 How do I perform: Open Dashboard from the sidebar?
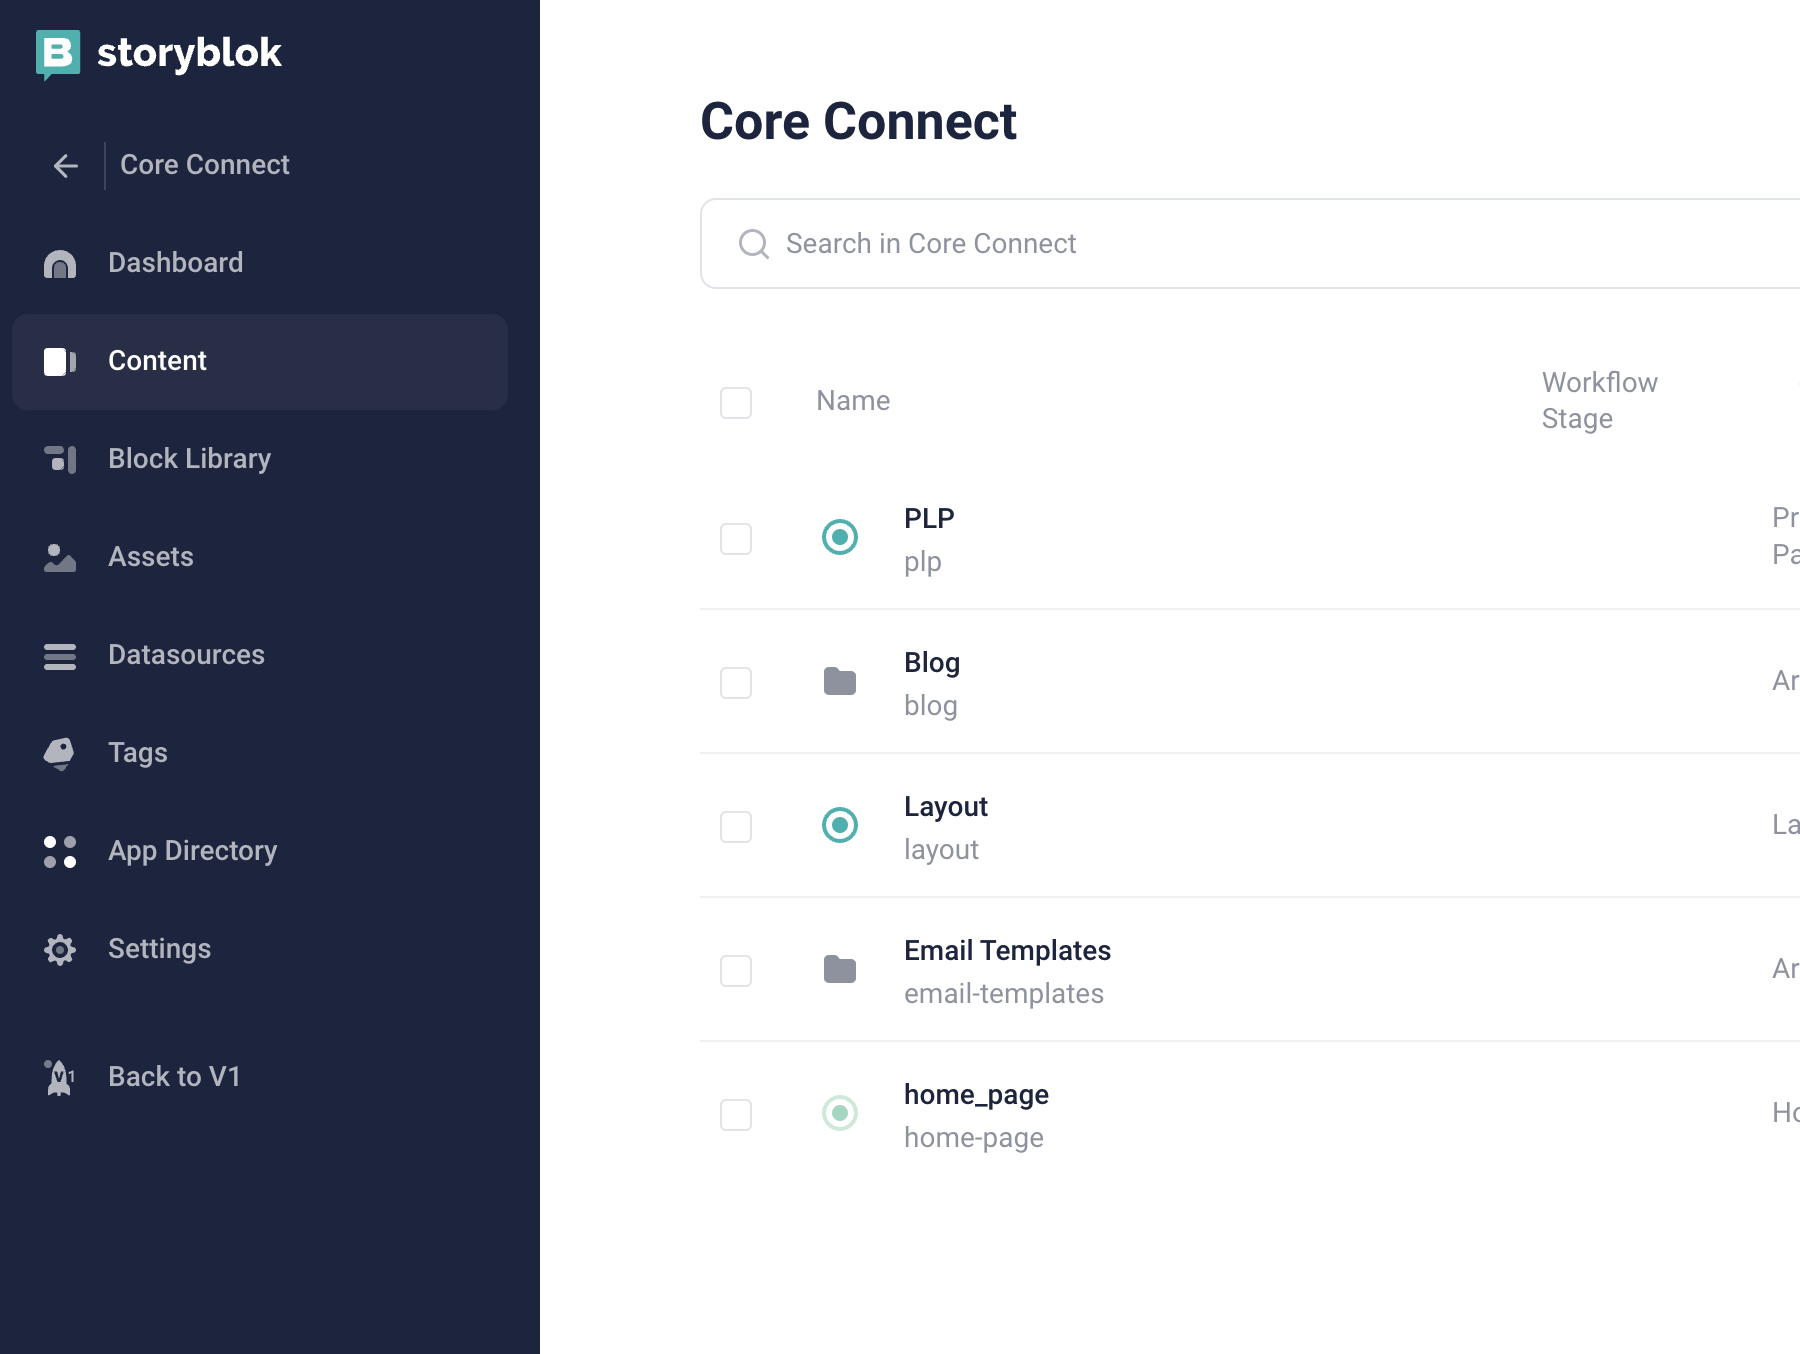pos(175,263)
